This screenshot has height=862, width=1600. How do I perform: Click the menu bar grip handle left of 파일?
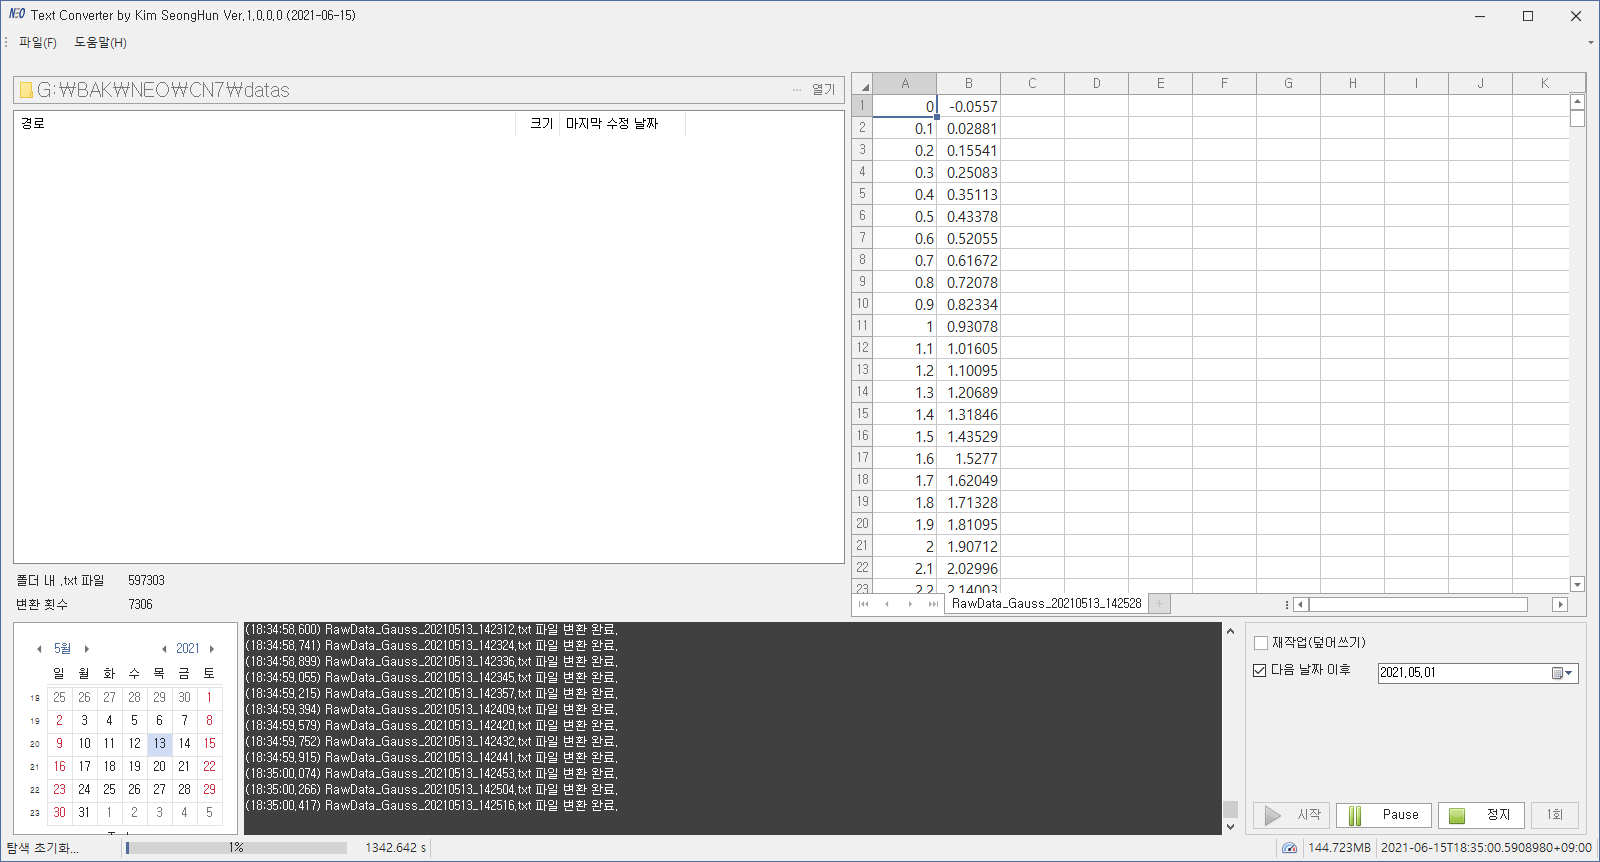6,42
